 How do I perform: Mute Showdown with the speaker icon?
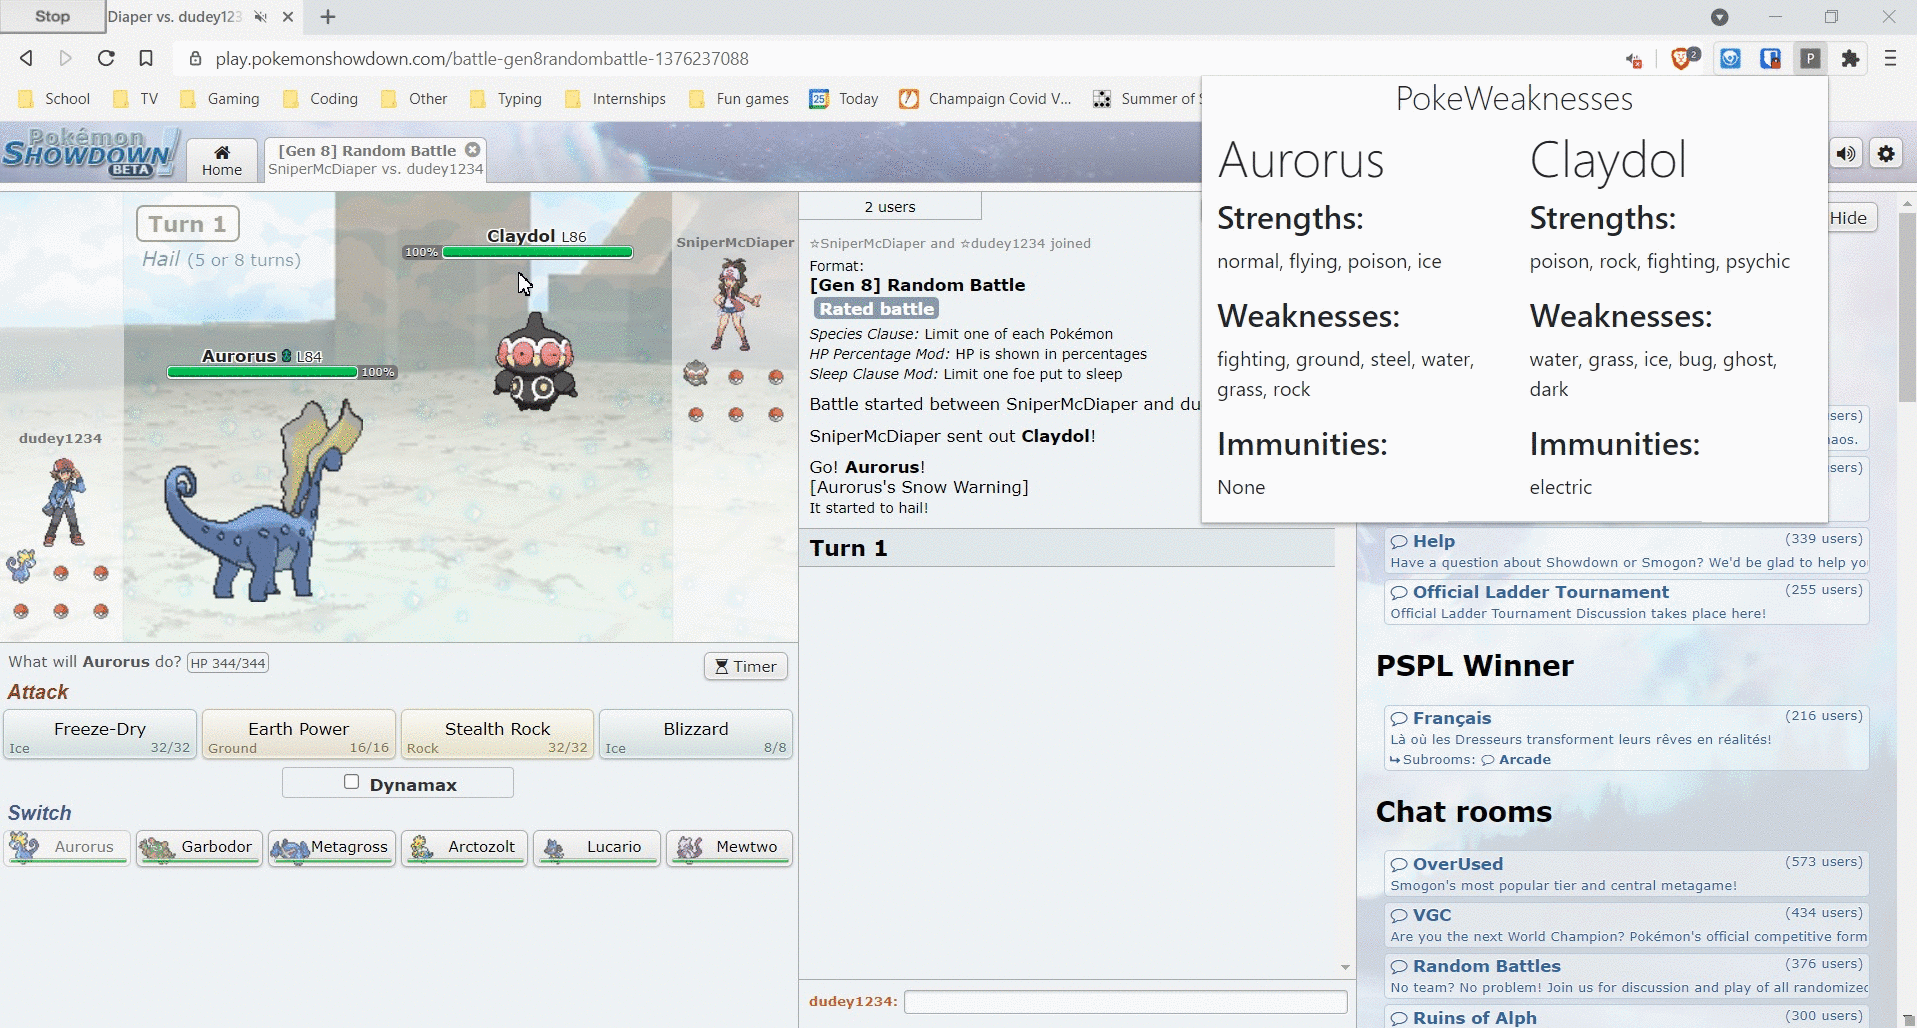(x=1846, y=153)
